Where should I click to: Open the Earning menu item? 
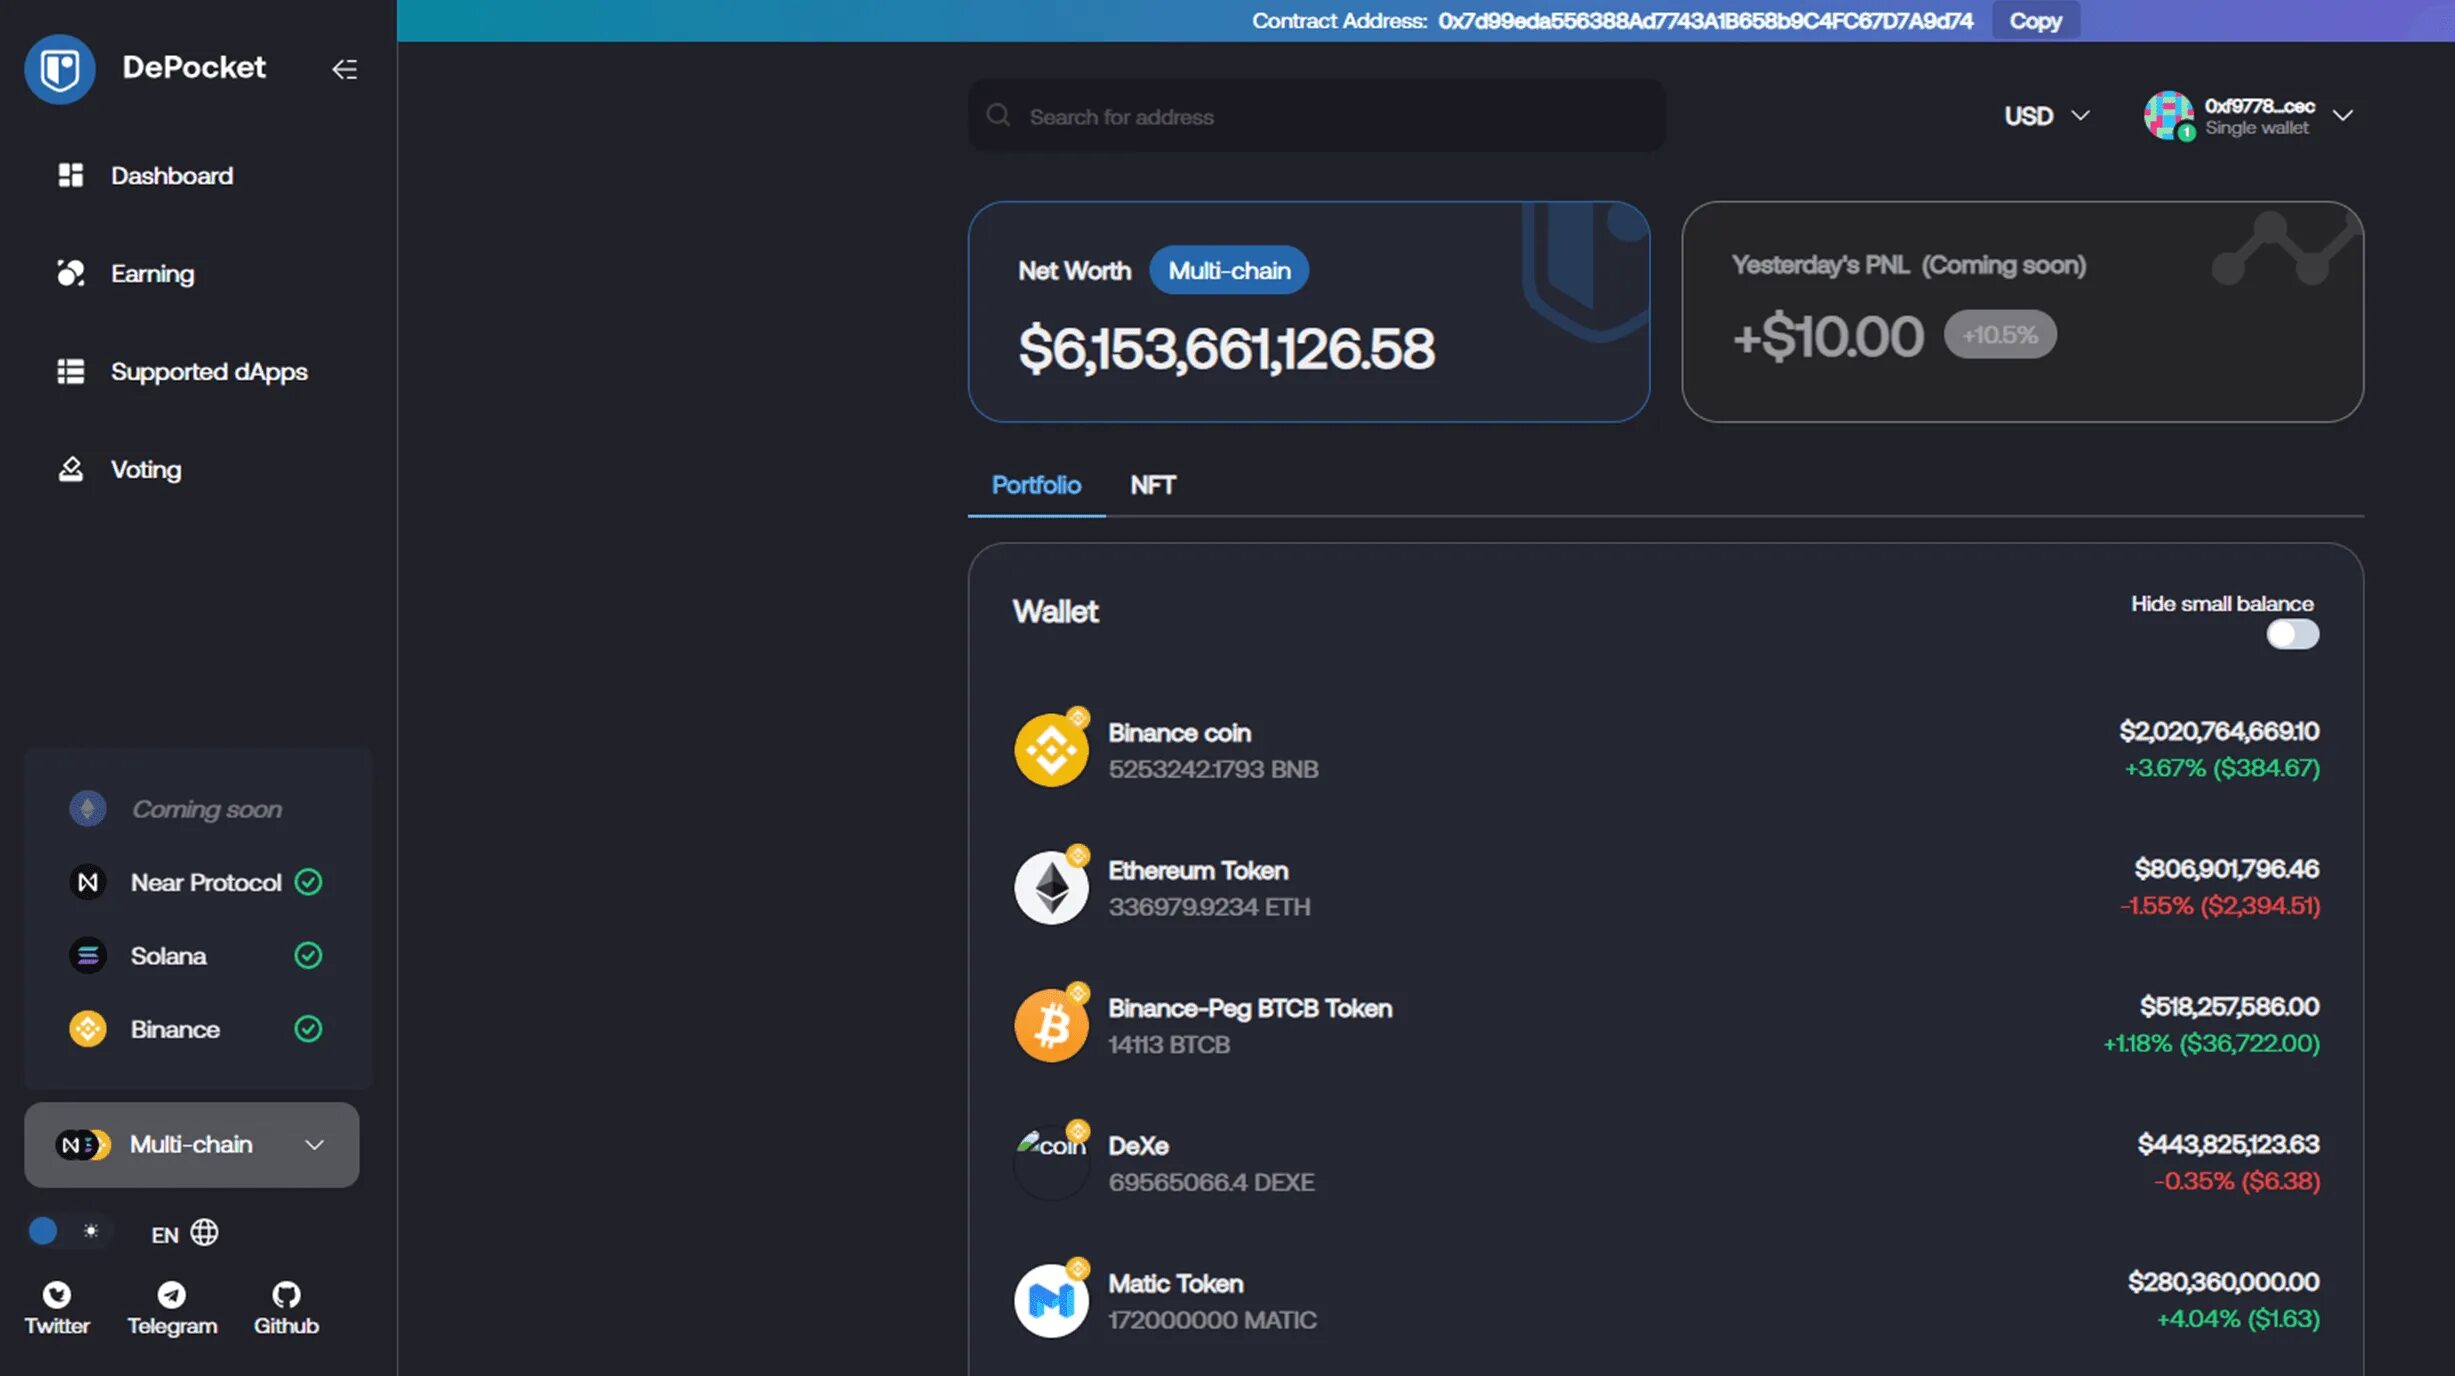coord(152,273)
